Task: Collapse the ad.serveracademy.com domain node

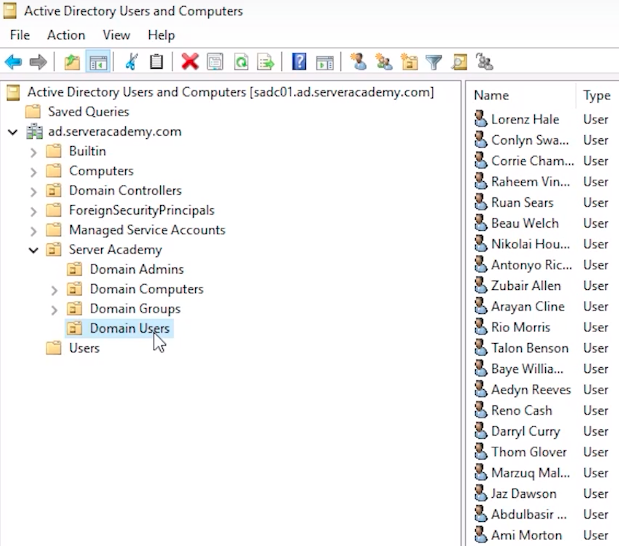Action: [13, 132]
